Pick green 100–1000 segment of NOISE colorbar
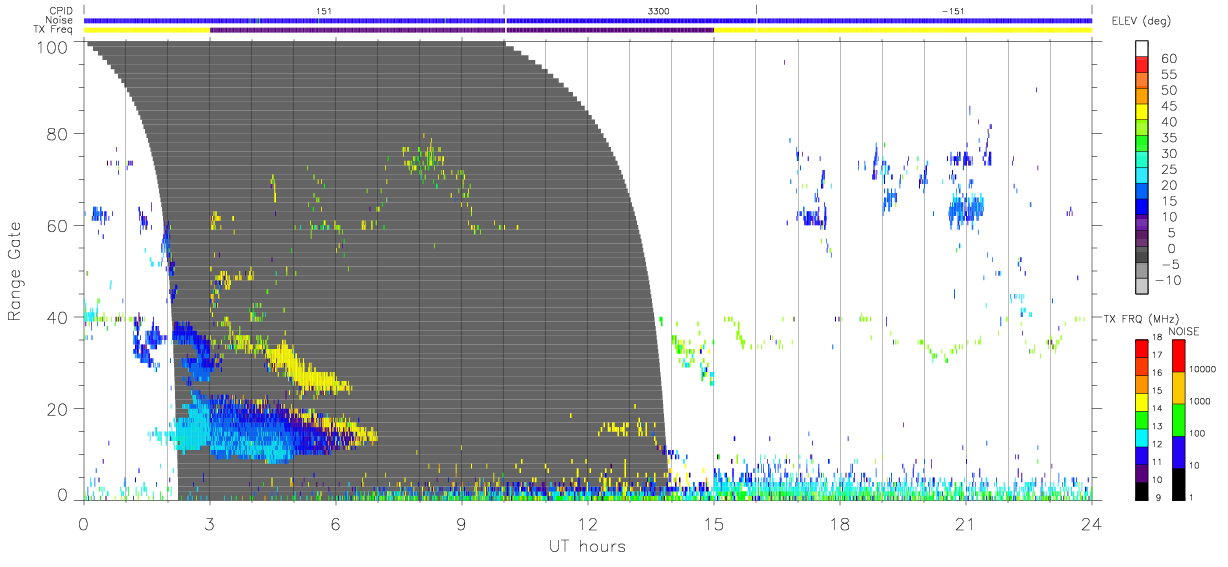Viewport: 1228px width, 567px height. click(x=1178, y=419)
